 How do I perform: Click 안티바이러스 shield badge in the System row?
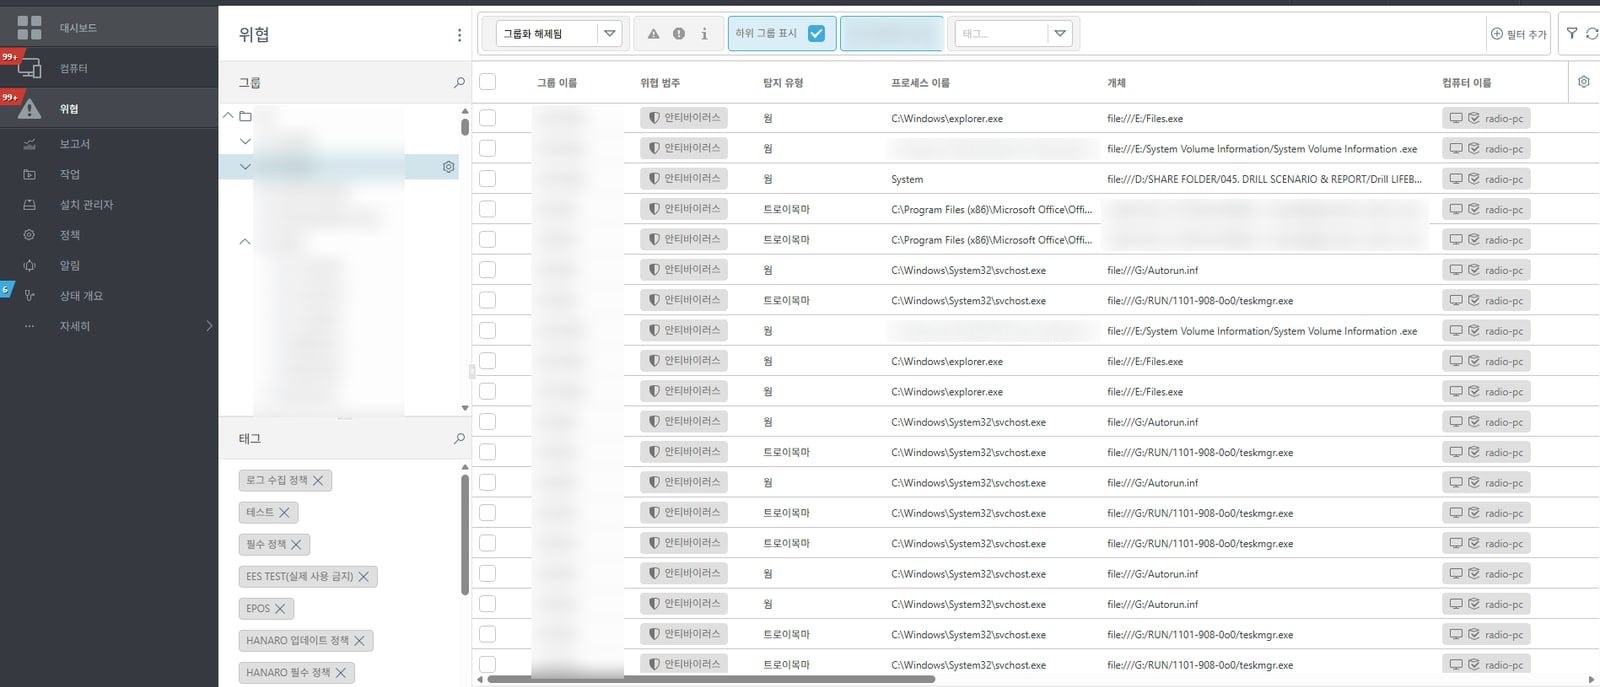pyautogui.click(x=684, y=178)
